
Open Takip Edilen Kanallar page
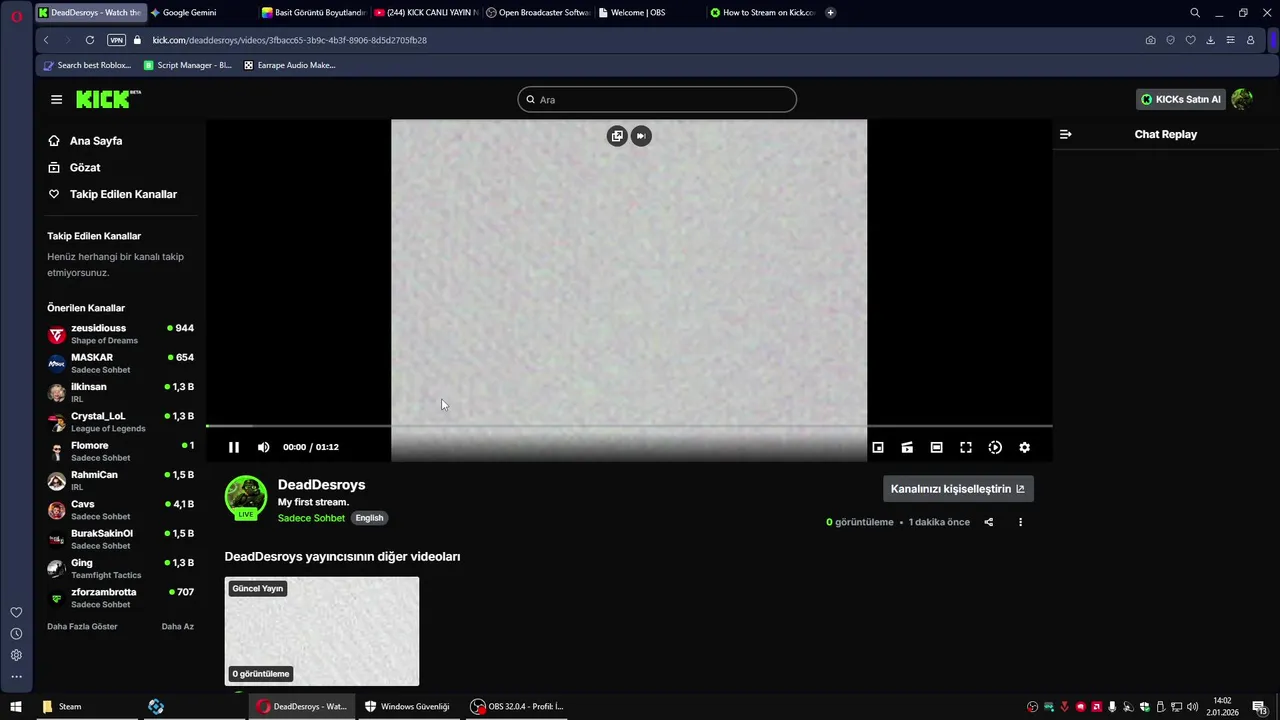point(121,194)
